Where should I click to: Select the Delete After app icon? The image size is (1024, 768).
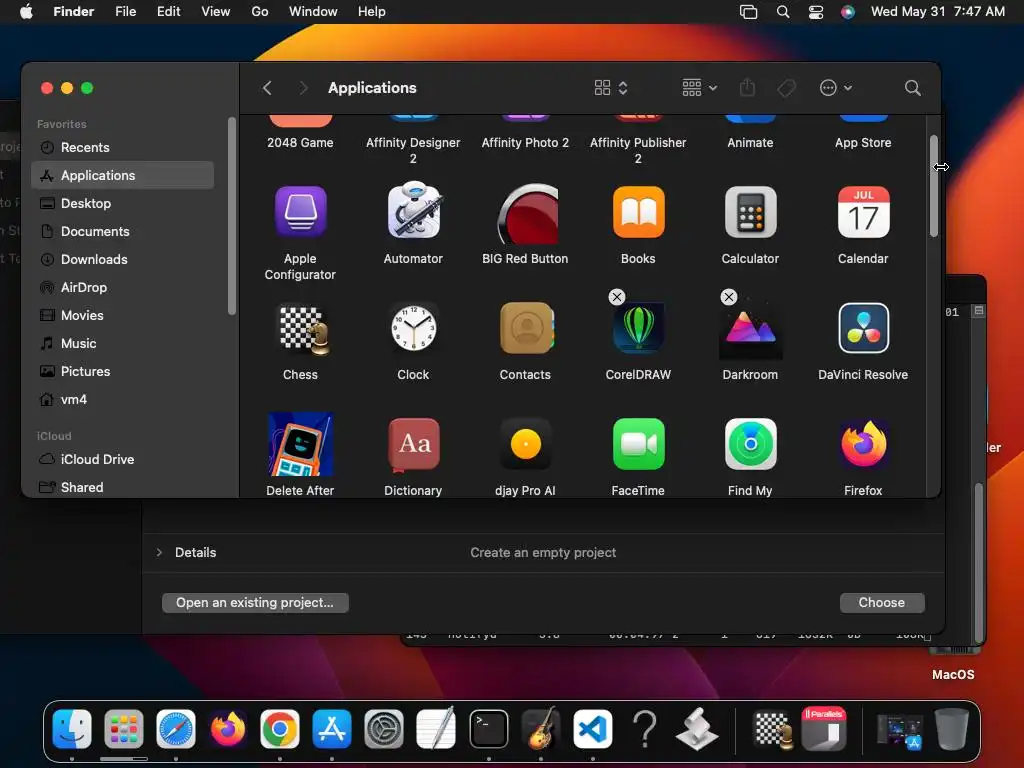point(300,444)
